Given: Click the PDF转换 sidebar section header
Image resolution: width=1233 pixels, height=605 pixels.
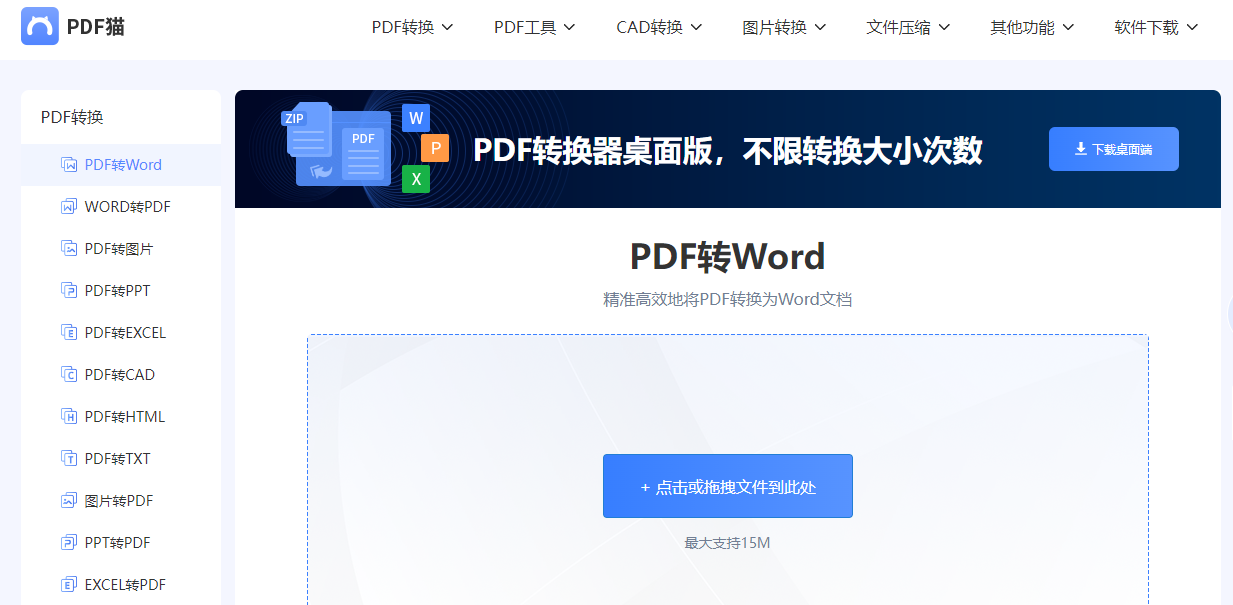Looking at the screenshot, I should click(x=72, y=117).
